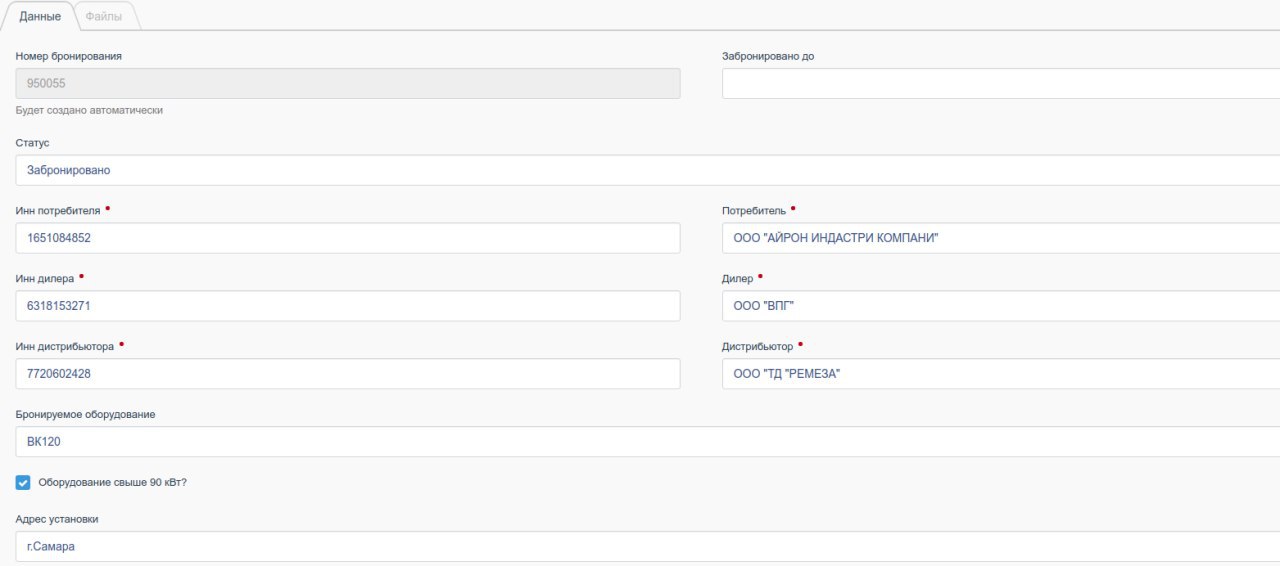Edit the Инн потребителя field 1651084852
The image size is (1280, 566).
click(x=348, y=238)
